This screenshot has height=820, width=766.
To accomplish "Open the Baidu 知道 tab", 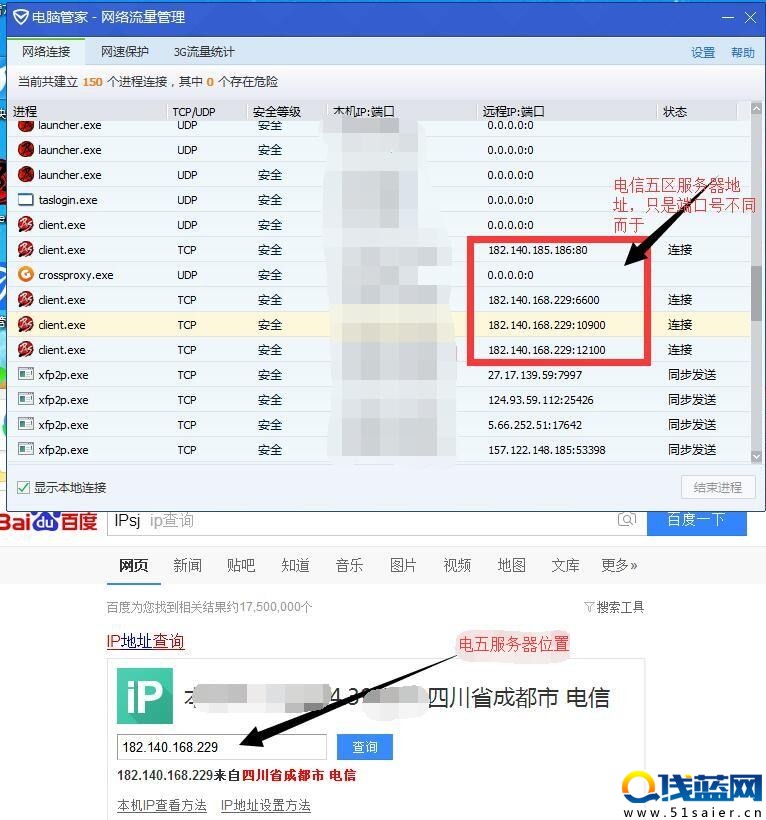I will point(295,565).
